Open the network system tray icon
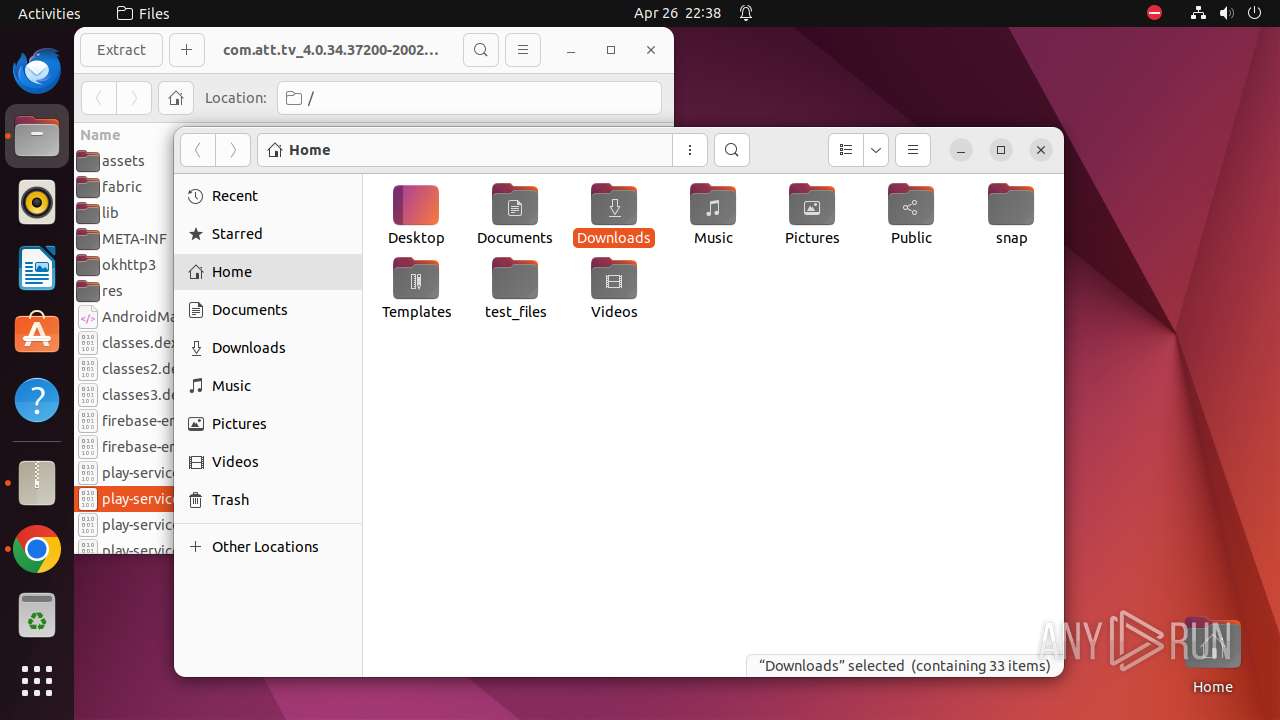This screenshot has width=1280, height=720. pyautogui.click(x=1198, y=13)
